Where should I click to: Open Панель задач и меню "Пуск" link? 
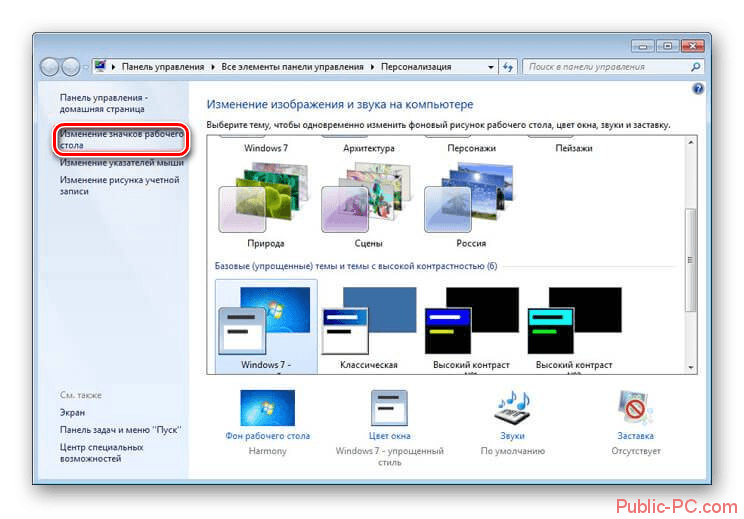click(x=121, y=430)
